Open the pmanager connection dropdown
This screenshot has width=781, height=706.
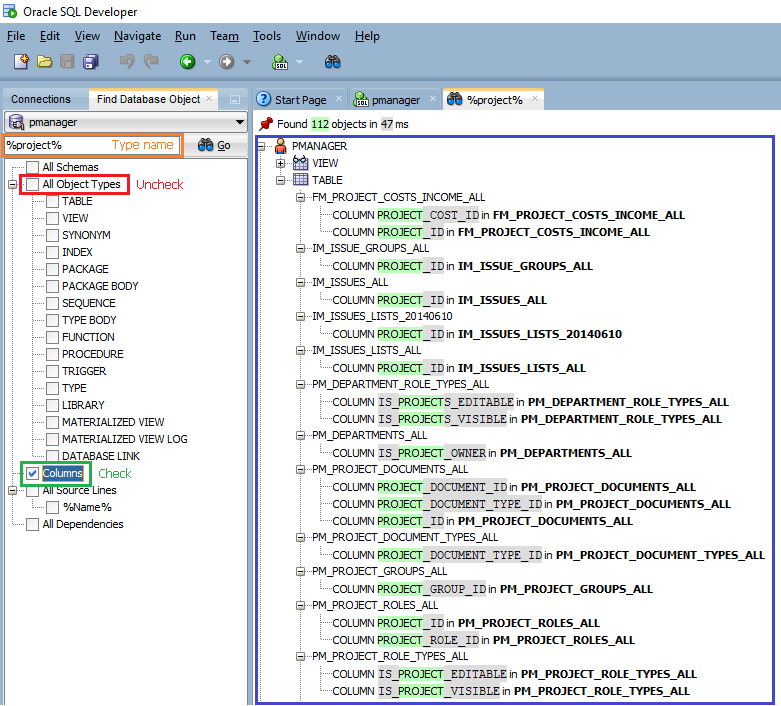(240, 122)
